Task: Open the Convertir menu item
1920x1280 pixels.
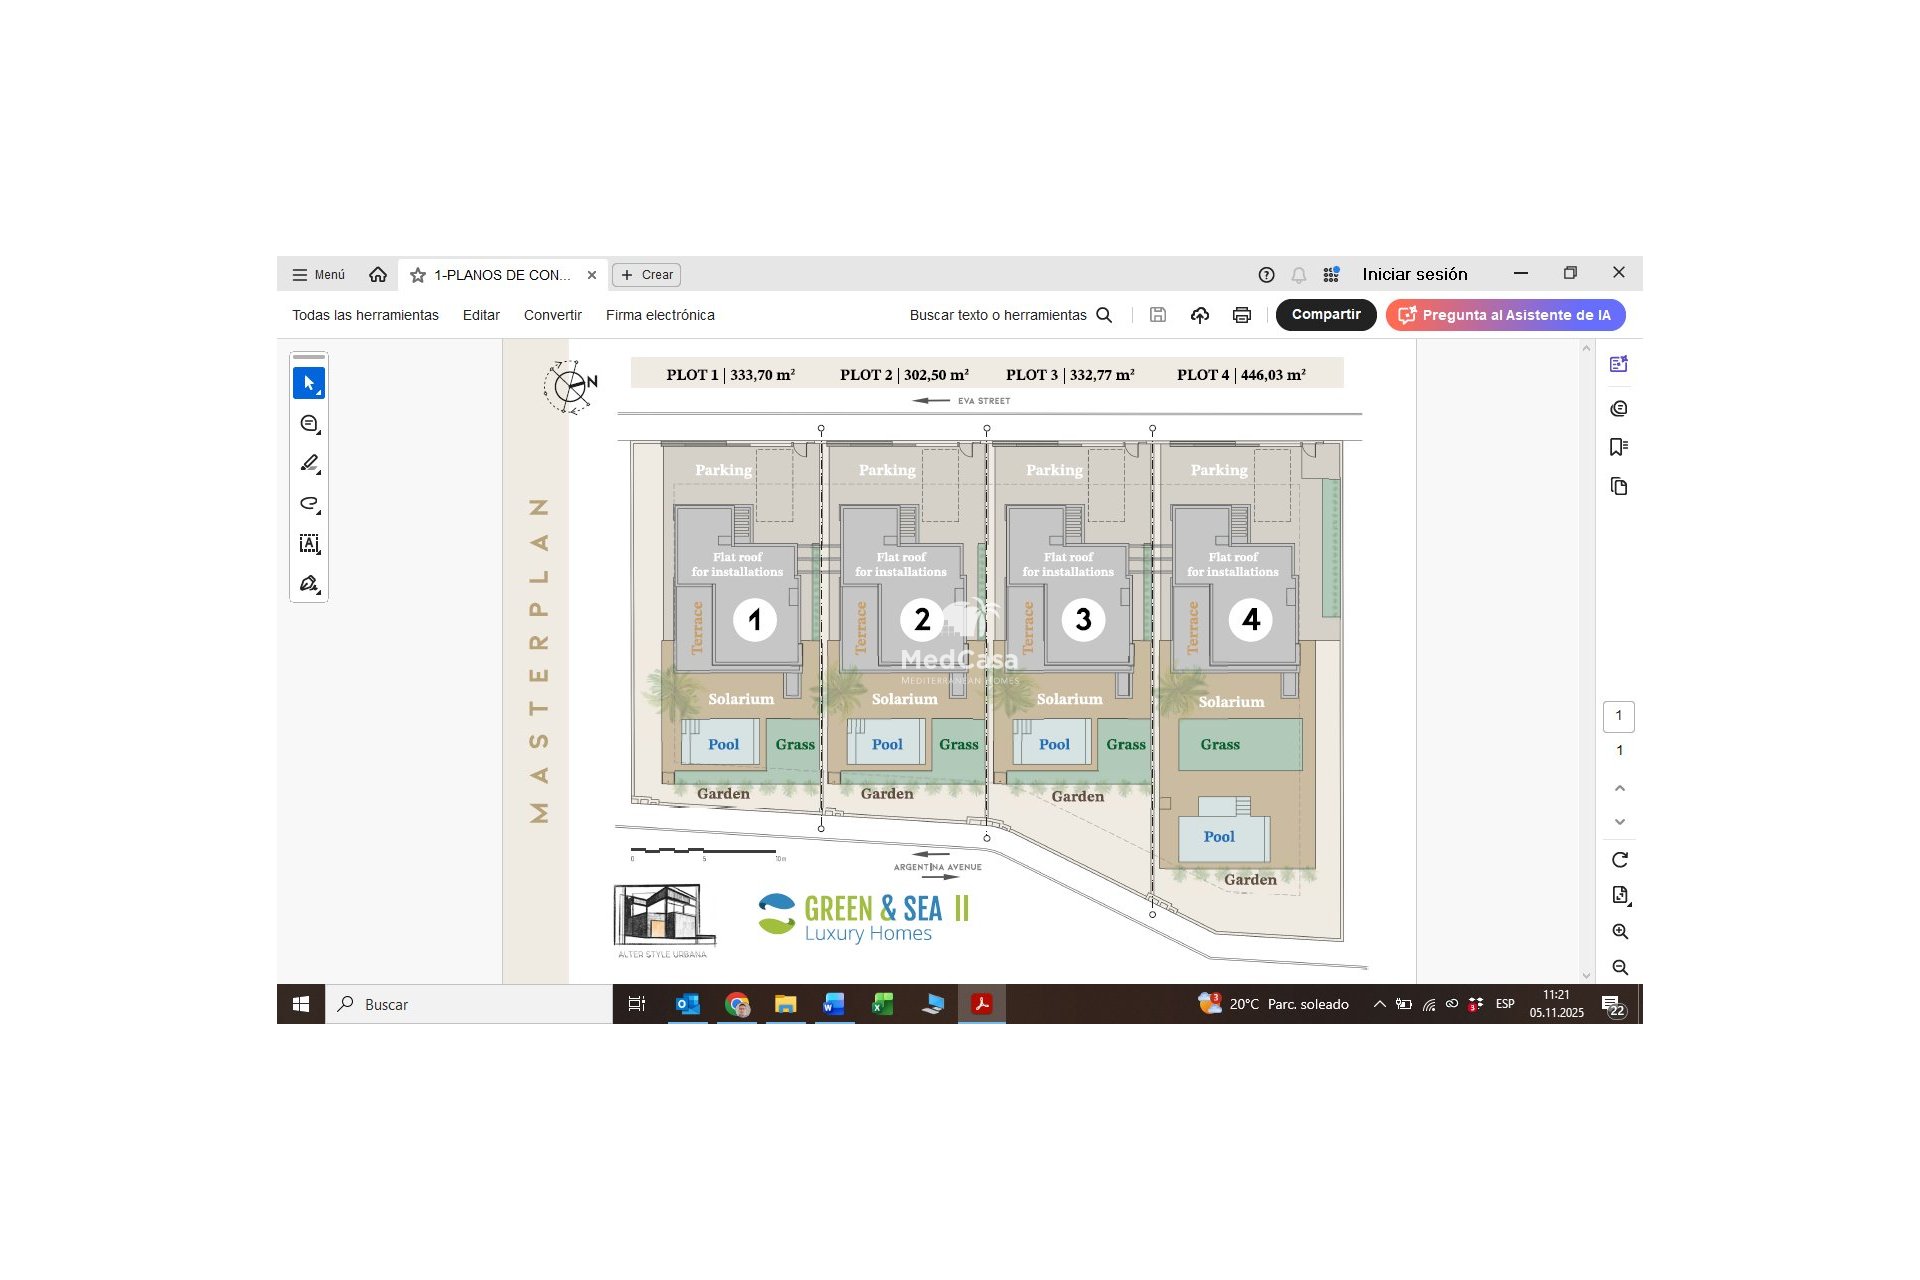Action: pyautogui.click(x=552, y=315)
